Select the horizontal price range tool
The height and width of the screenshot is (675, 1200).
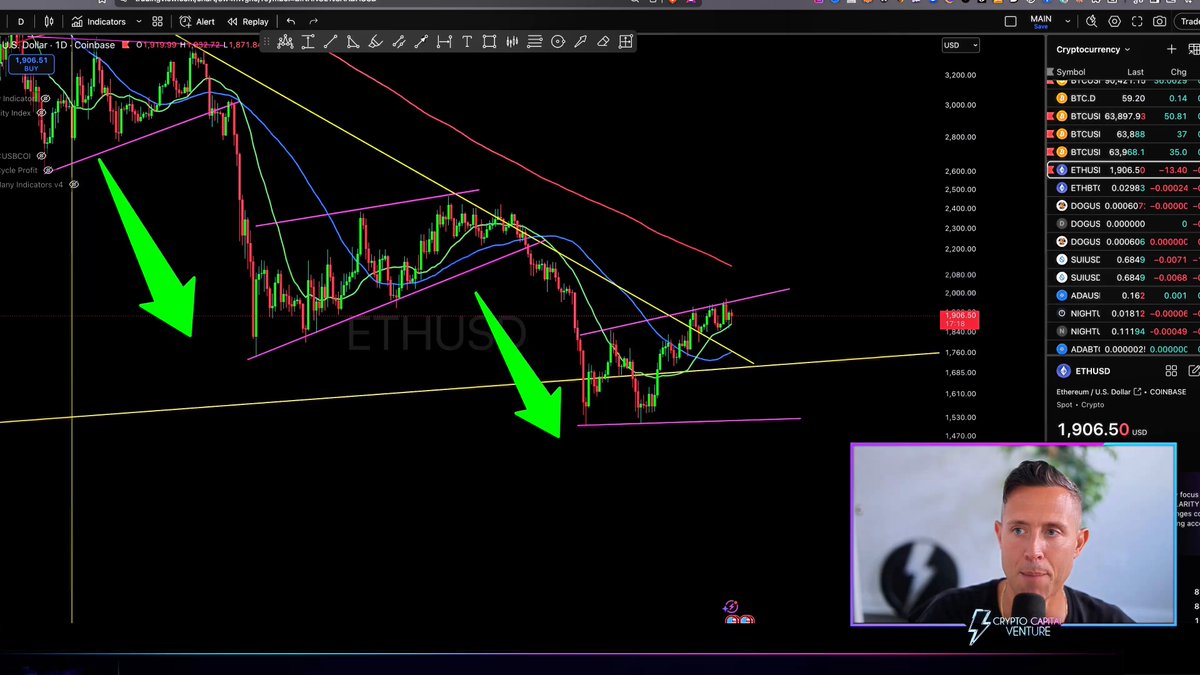coord(444,42)
